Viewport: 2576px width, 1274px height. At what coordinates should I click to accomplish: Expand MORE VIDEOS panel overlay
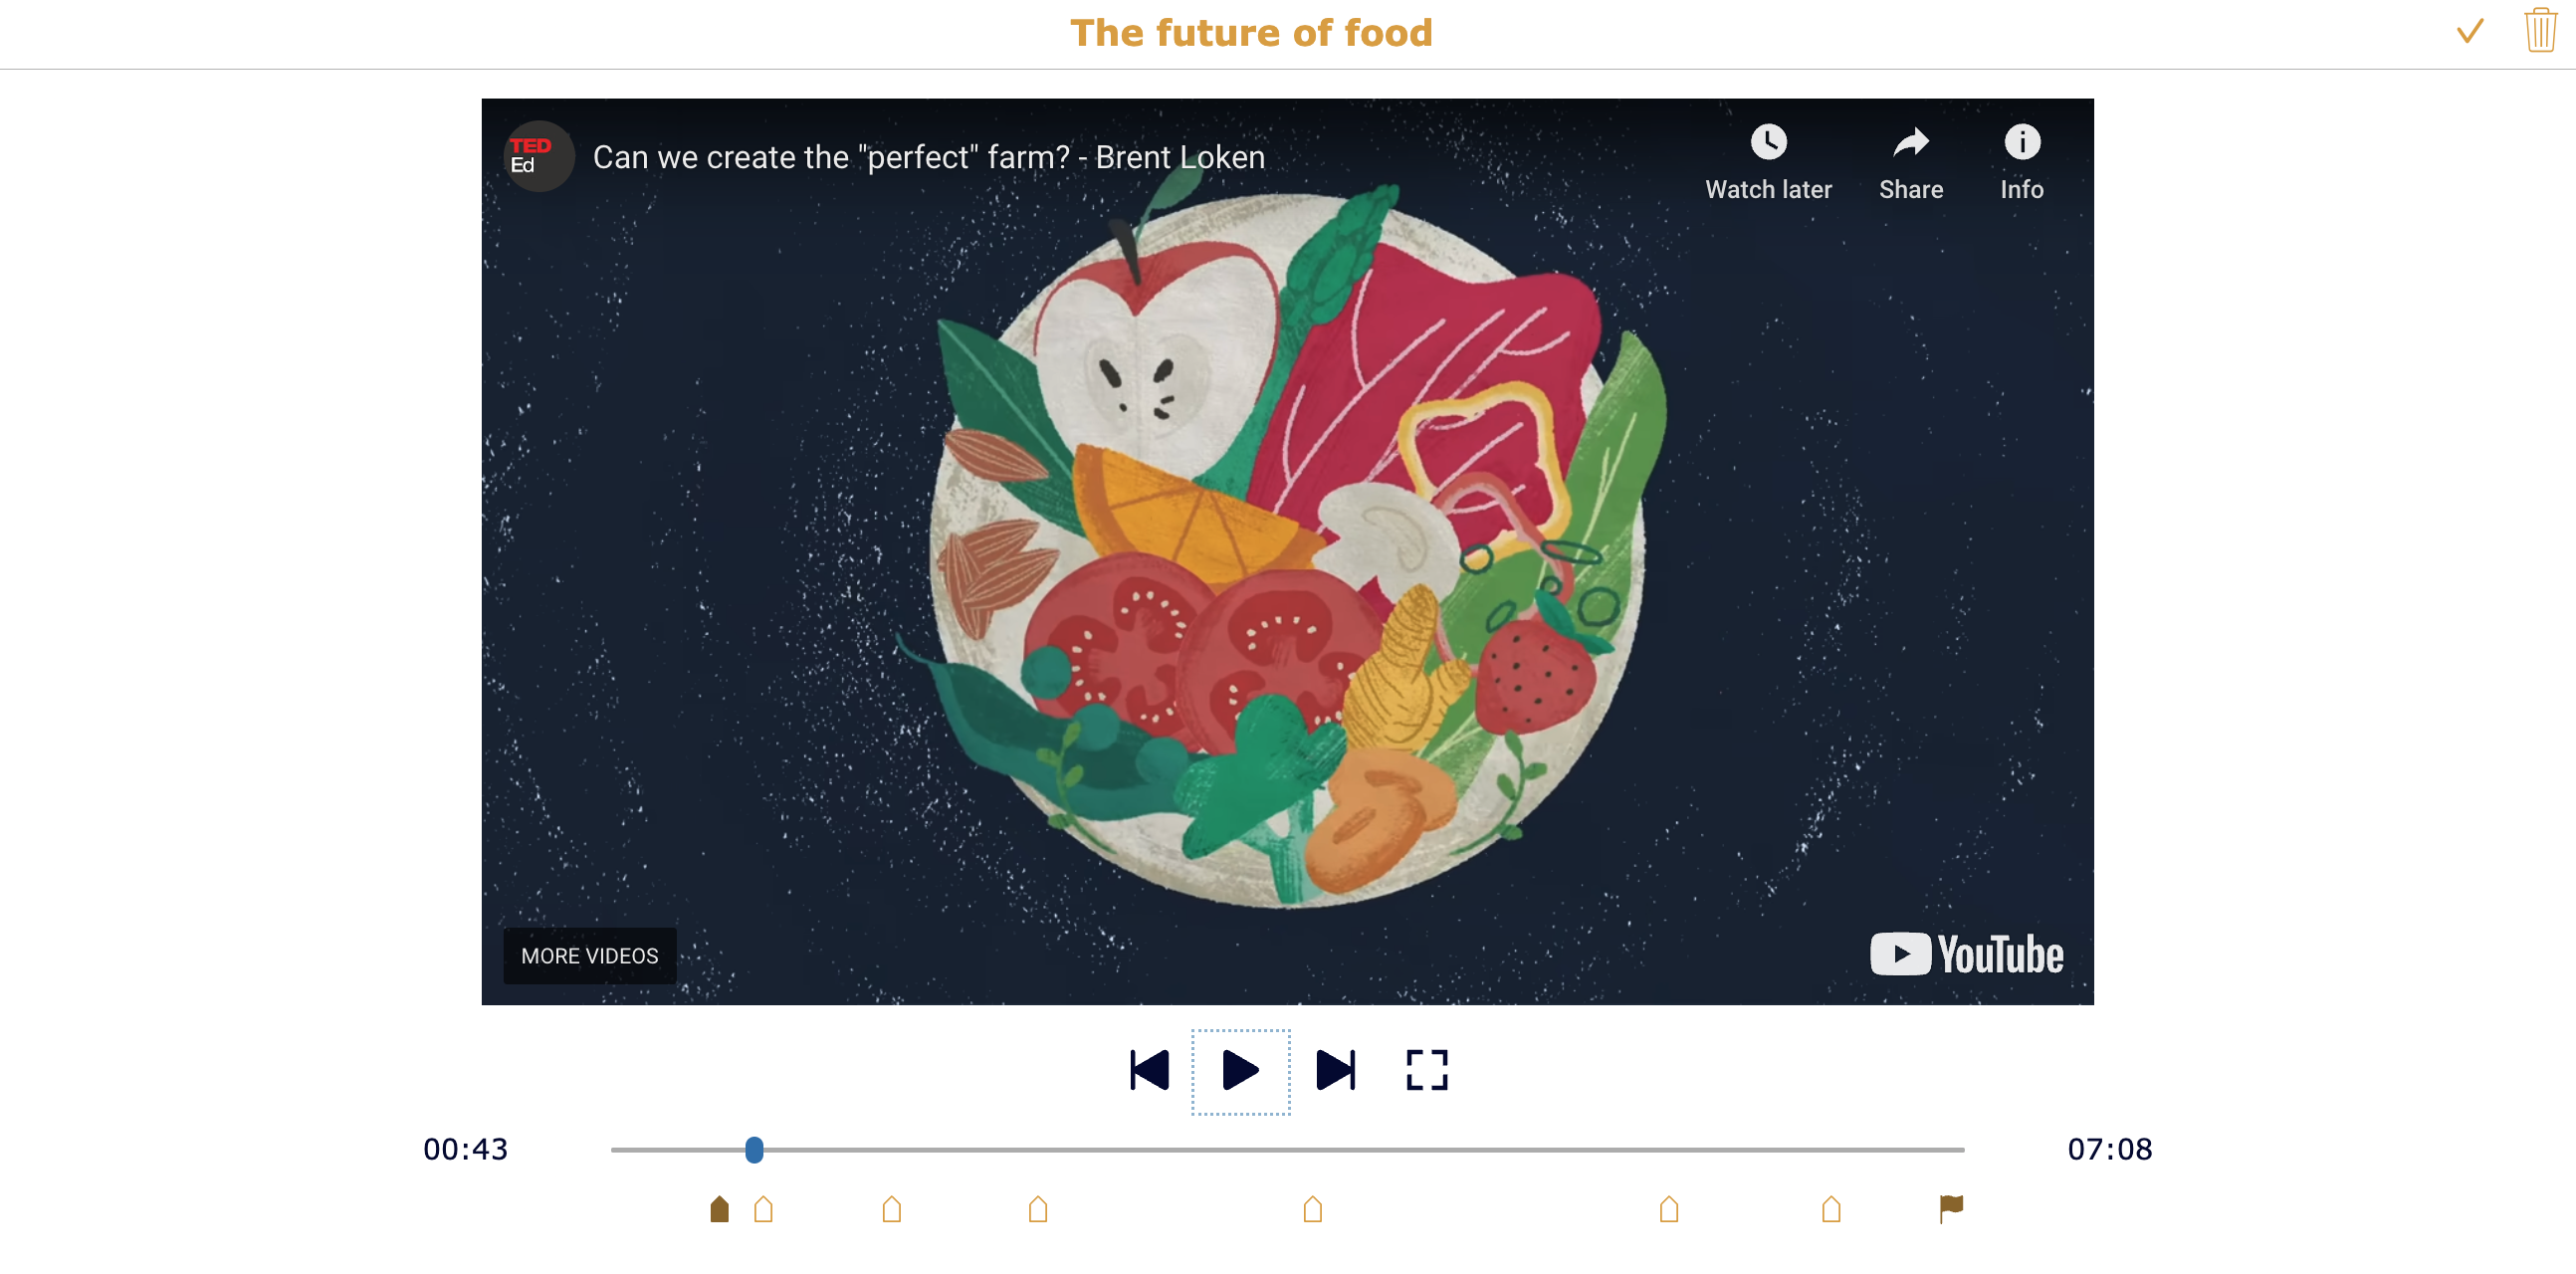(x=588, y=955)
